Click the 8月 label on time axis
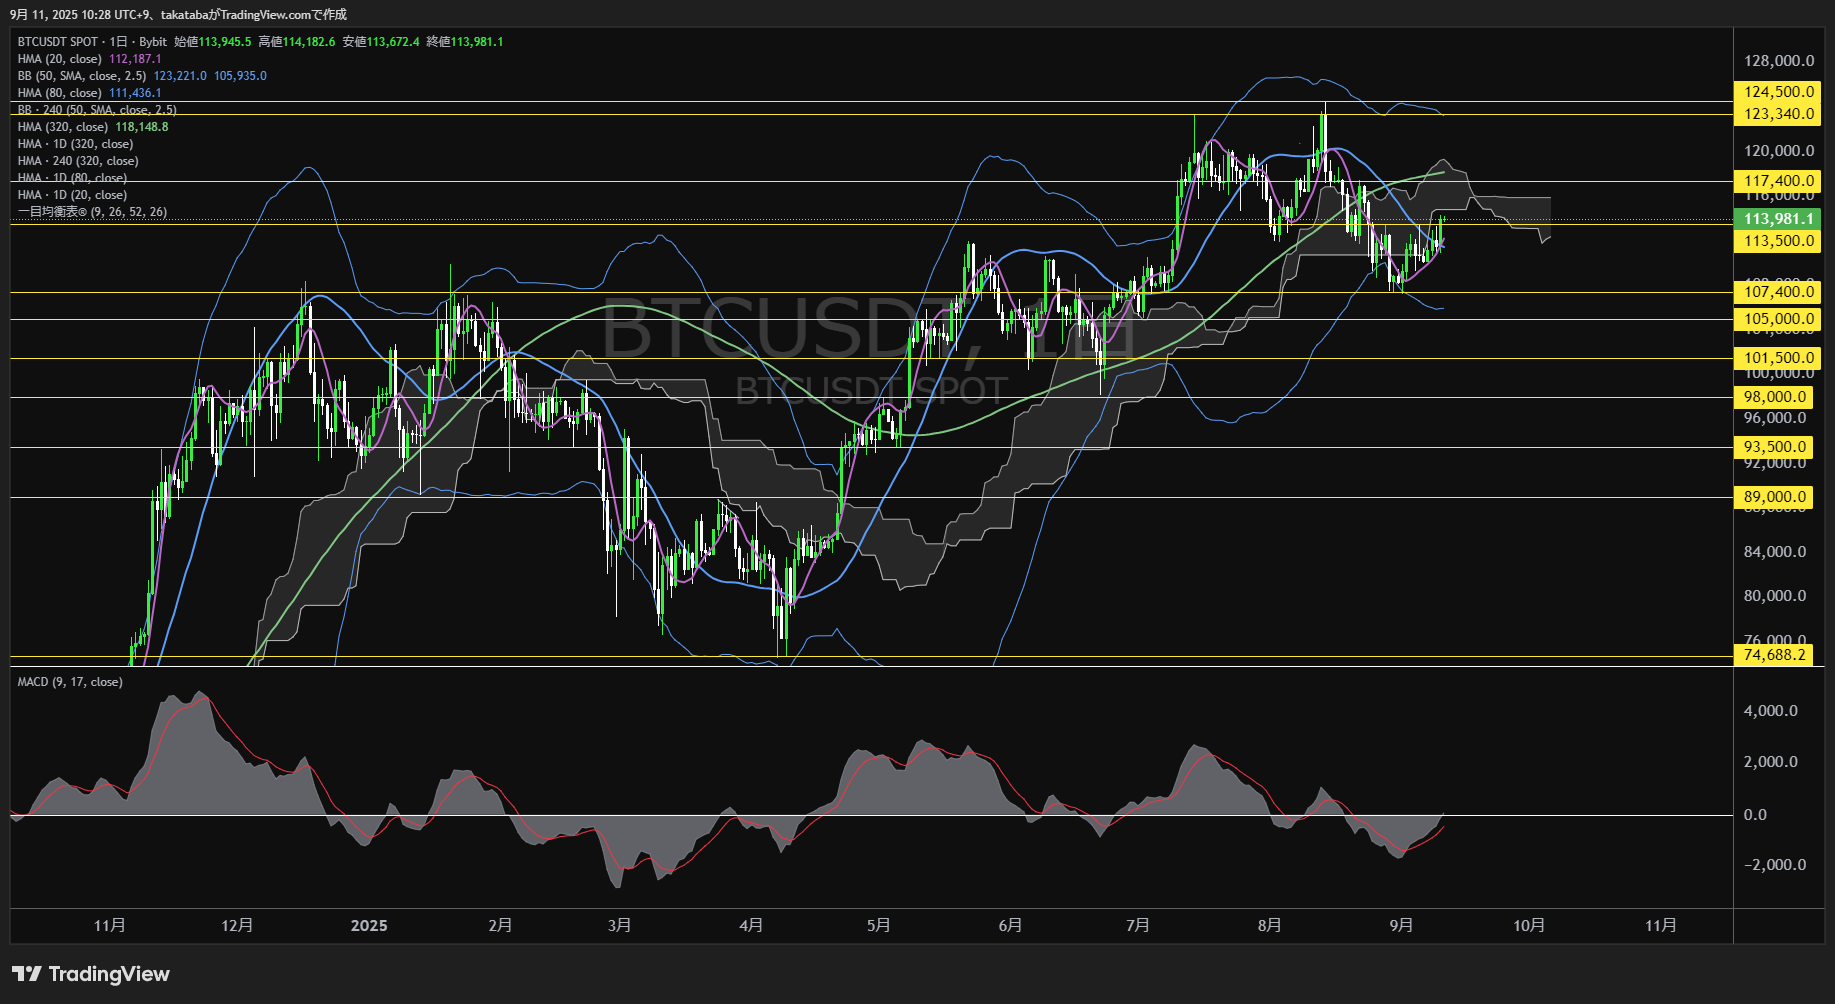This screenshot has width=1835, height=1004. [x=1269, y=925]
